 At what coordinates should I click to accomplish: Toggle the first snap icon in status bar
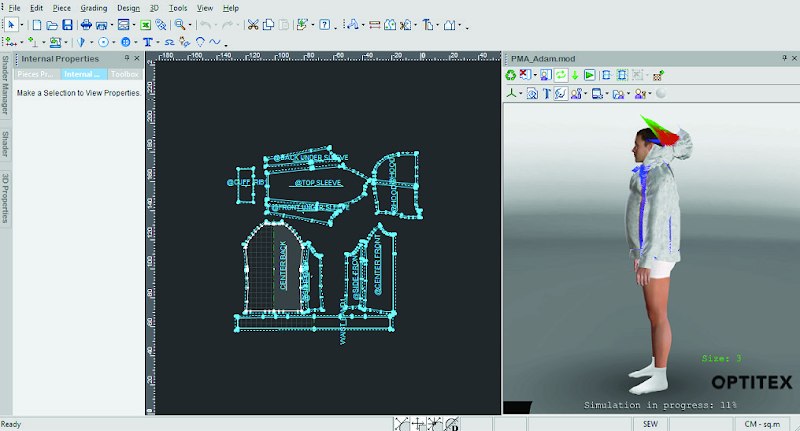(401, 424)
